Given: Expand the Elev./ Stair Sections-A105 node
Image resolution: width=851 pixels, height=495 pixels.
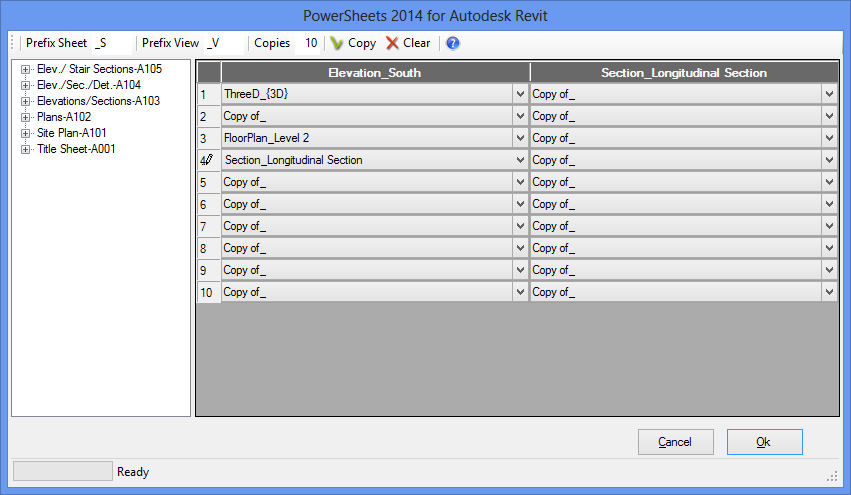Looking at the screenshot, I should [25, 69].
